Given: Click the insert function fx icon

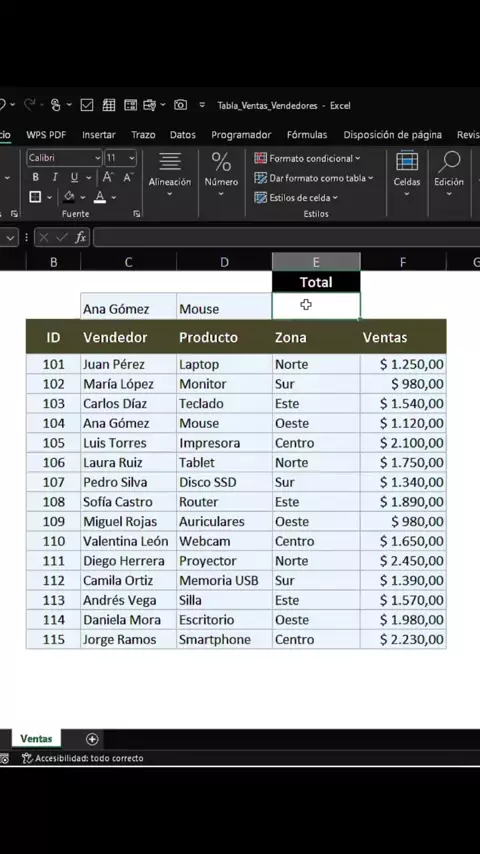Looking at the screenshot, I should tap(81, 237).
